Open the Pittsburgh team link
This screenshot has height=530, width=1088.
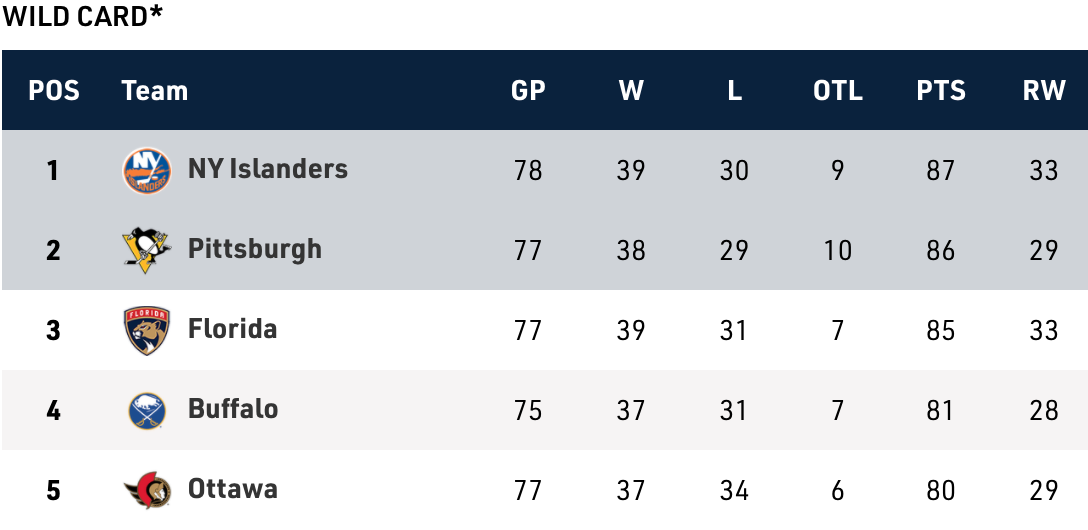pos(254,249)
